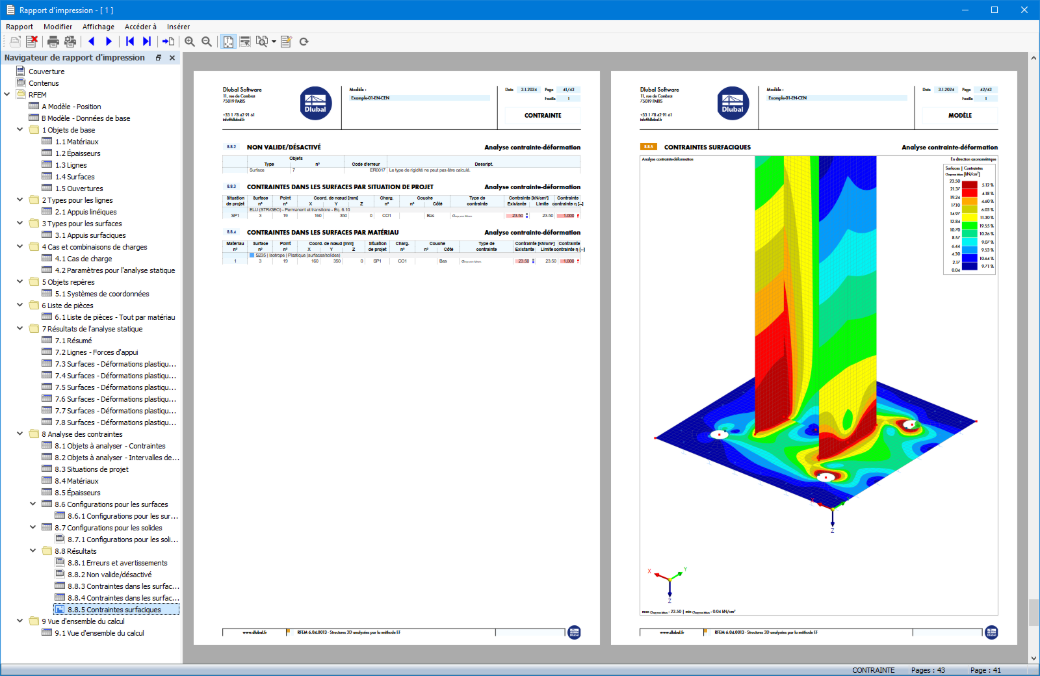Screen dimensions: 1040x676
Task: Click 'Pages : 43' in the status bar
Action: pos(928,670)
